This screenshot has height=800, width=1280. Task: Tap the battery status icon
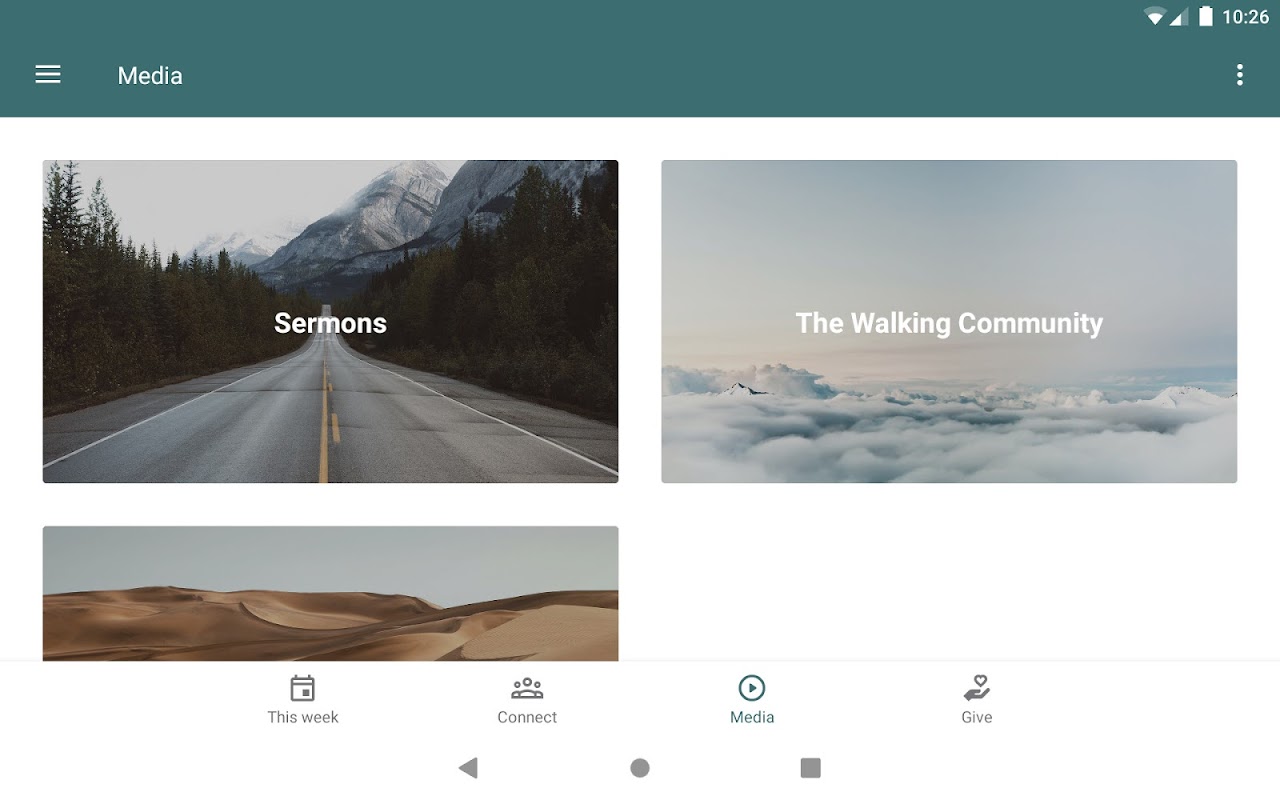tap(1206, 16)
